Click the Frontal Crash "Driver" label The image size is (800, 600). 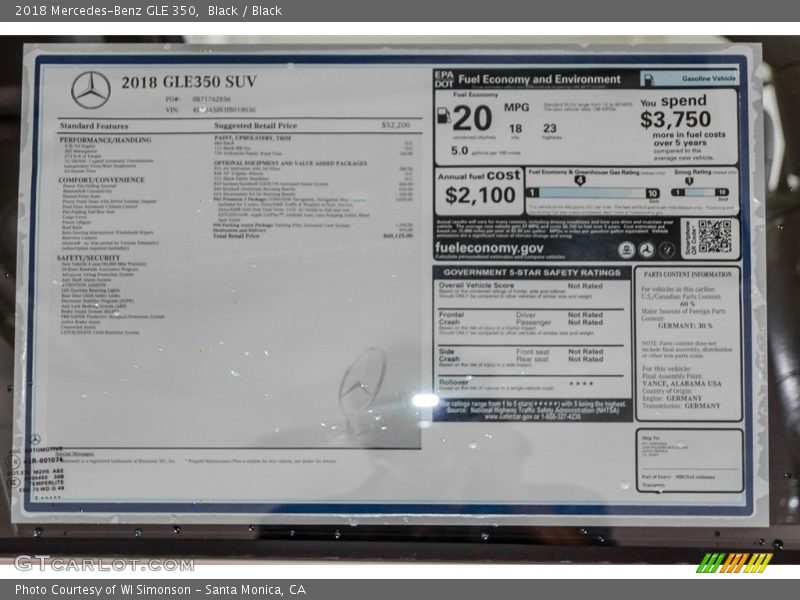[526, 315]
